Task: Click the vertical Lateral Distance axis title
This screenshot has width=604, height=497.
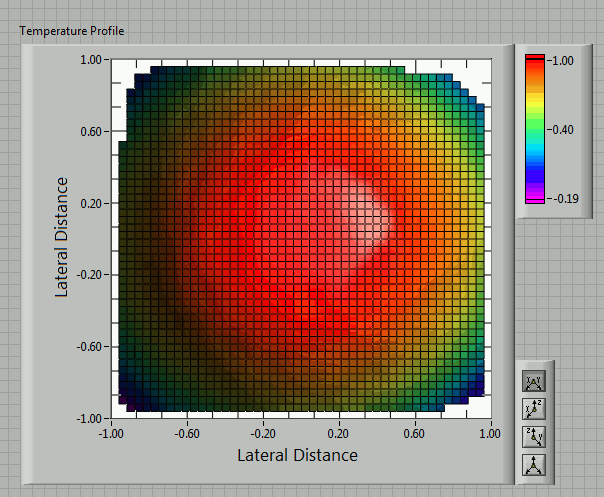Action: pyautogui.click(x=62, y=237)
